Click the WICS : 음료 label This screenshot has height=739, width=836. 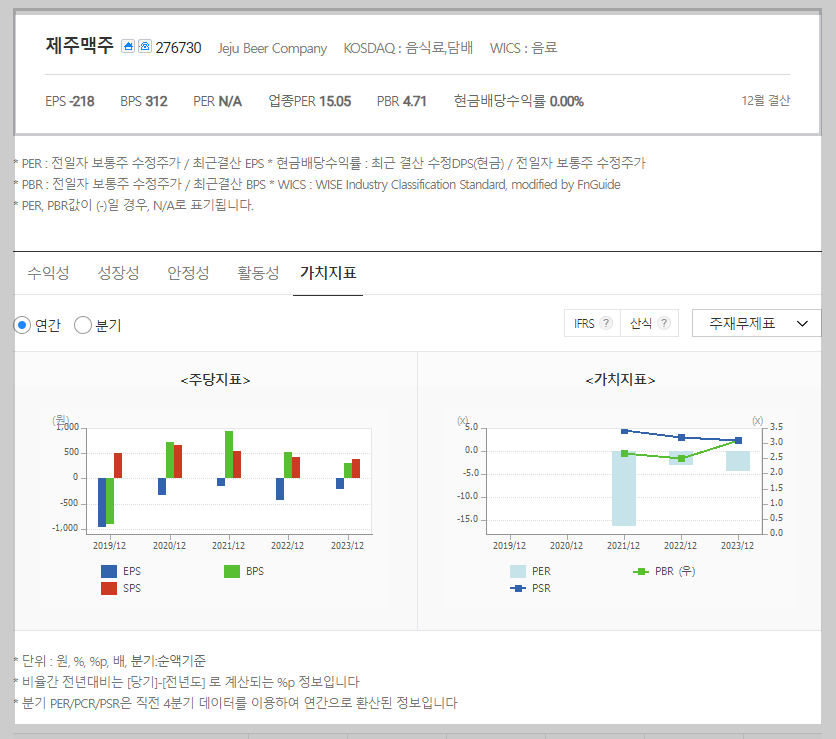coord(524,48)
